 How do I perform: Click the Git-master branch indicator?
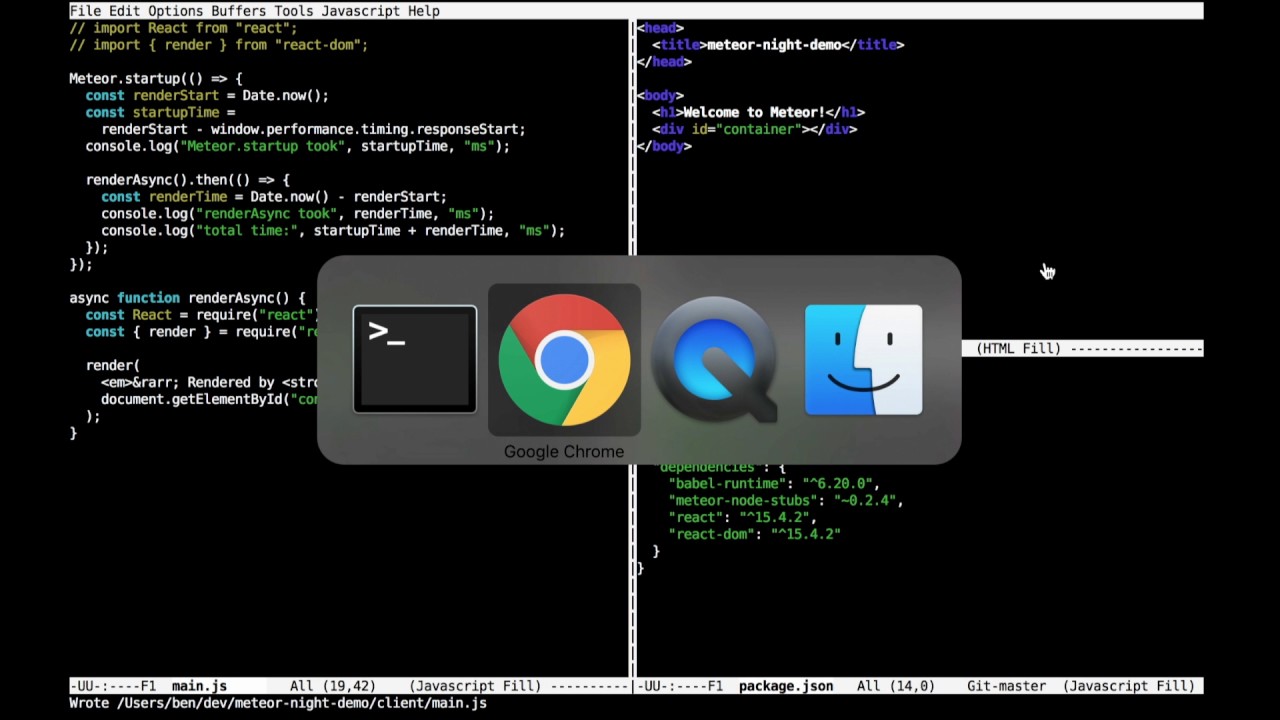(1005, 686)
